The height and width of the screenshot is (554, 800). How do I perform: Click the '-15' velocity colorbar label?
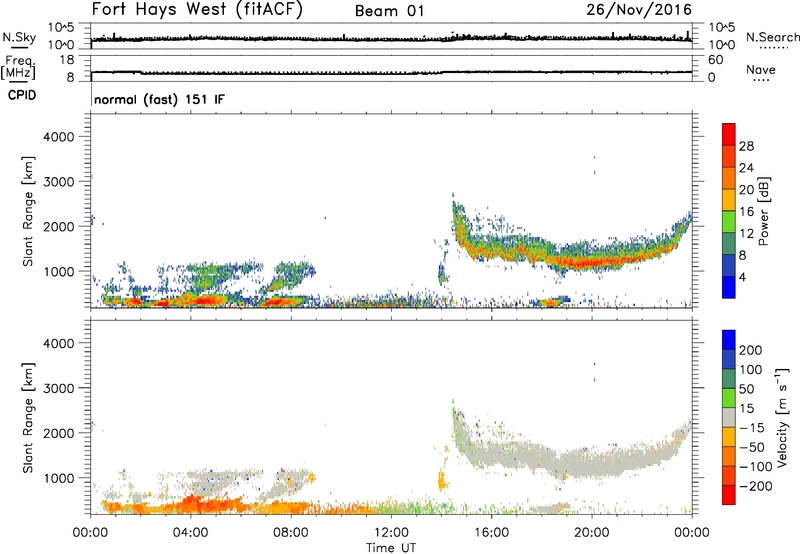point(752,428)
